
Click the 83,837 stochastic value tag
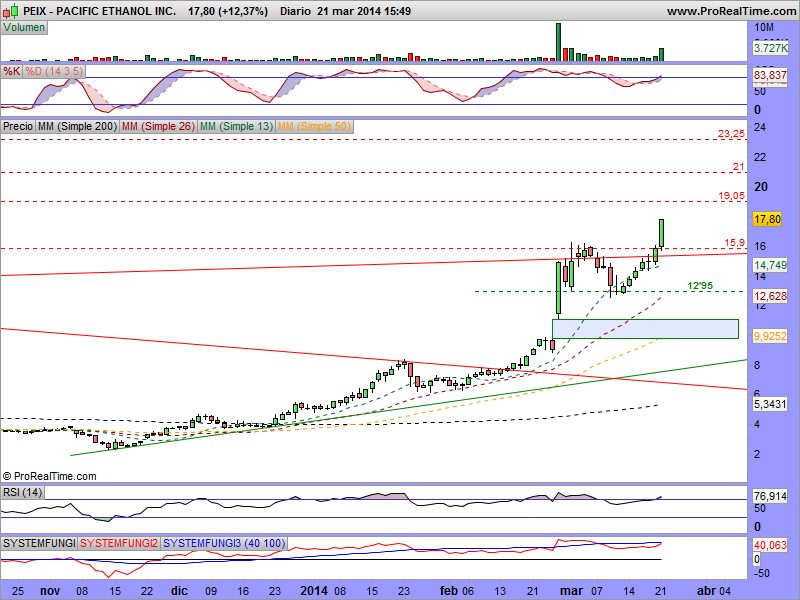(x=770, y=76)
